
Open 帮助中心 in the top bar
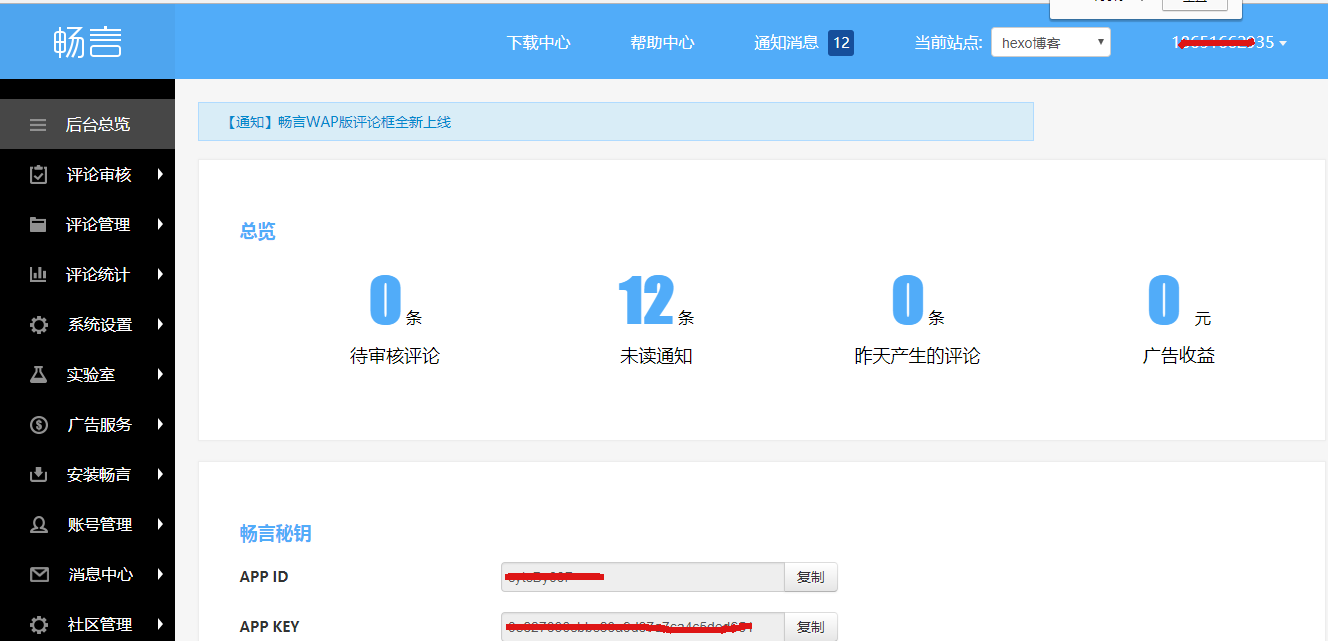(662, 43)
